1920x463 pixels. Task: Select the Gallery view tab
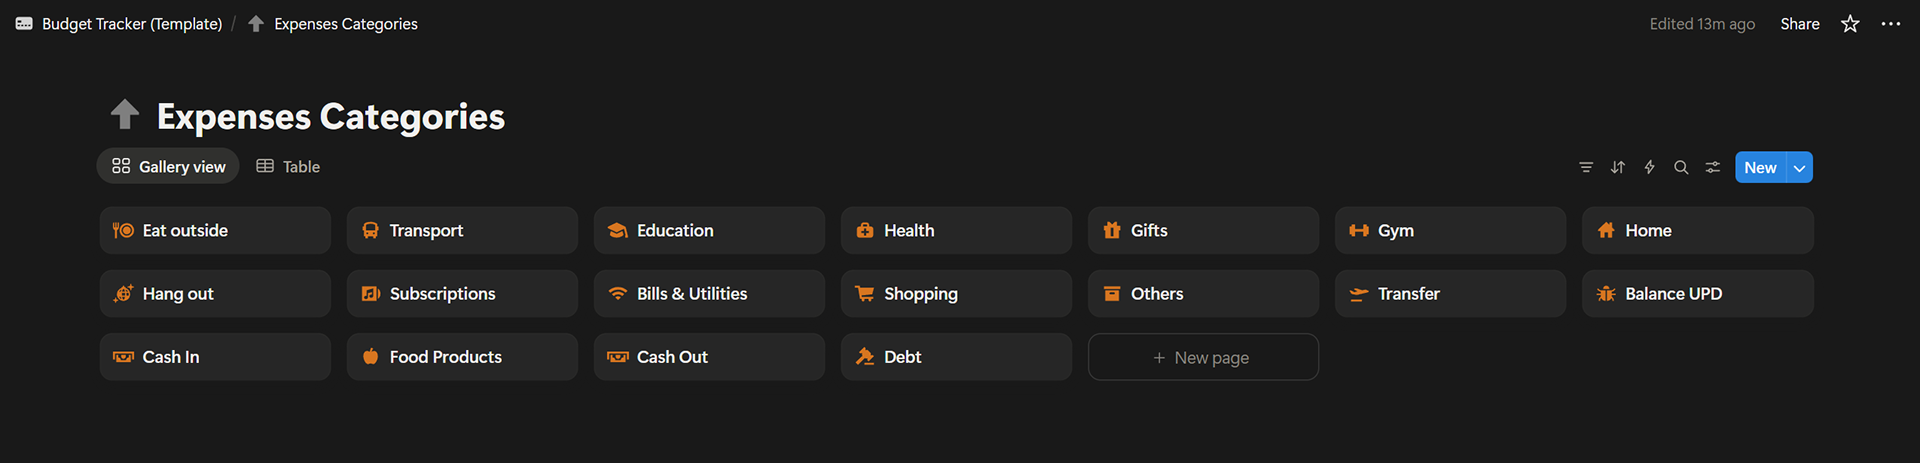coord(168,166)
